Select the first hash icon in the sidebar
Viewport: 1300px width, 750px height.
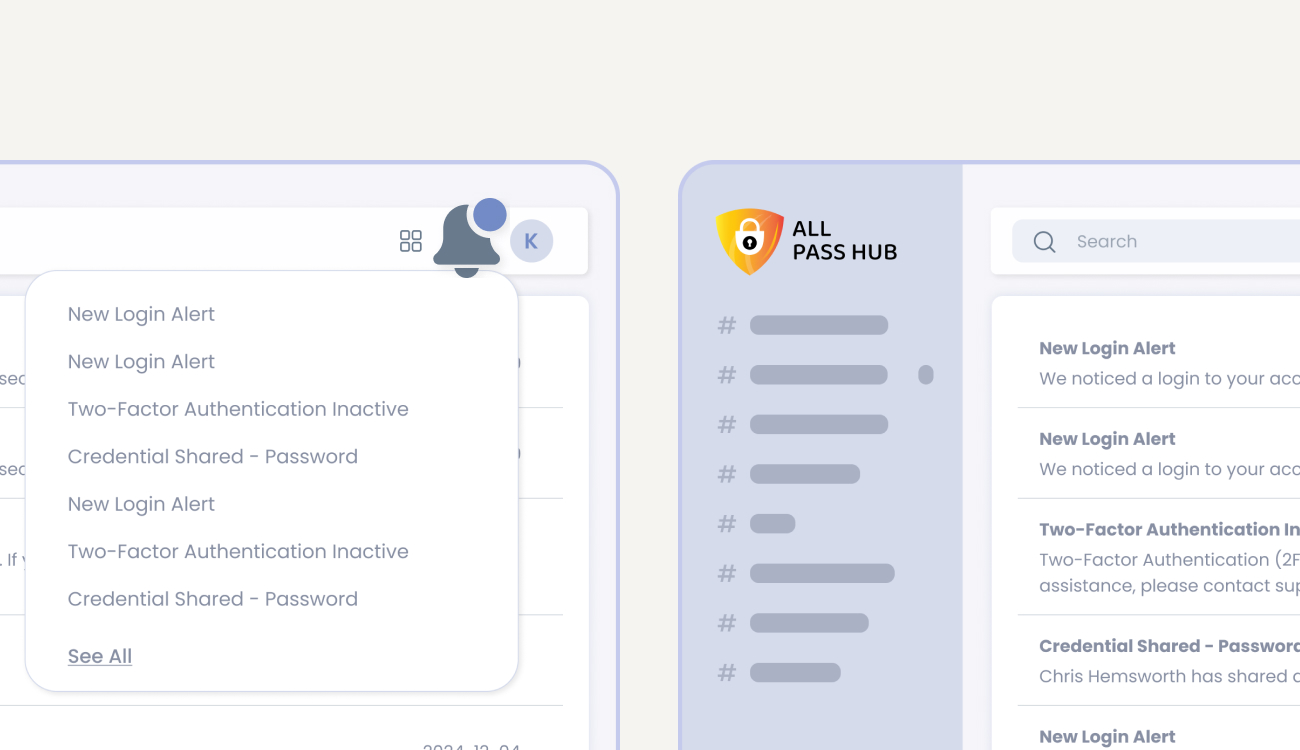click(727, 325)
